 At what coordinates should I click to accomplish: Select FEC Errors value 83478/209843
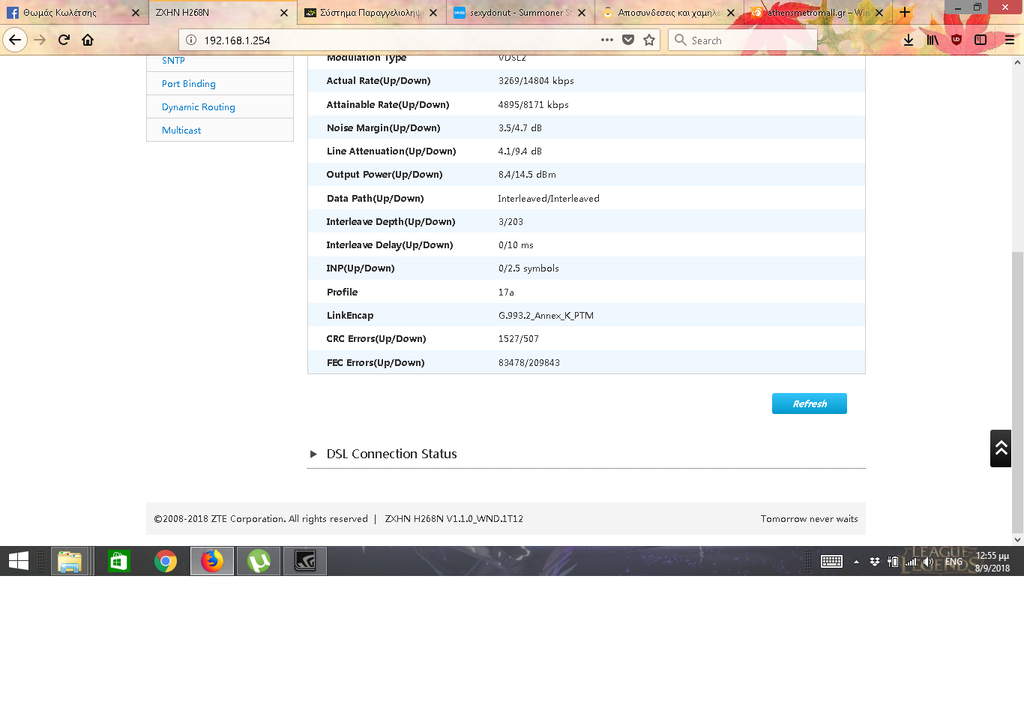click(x=529, y=363)
